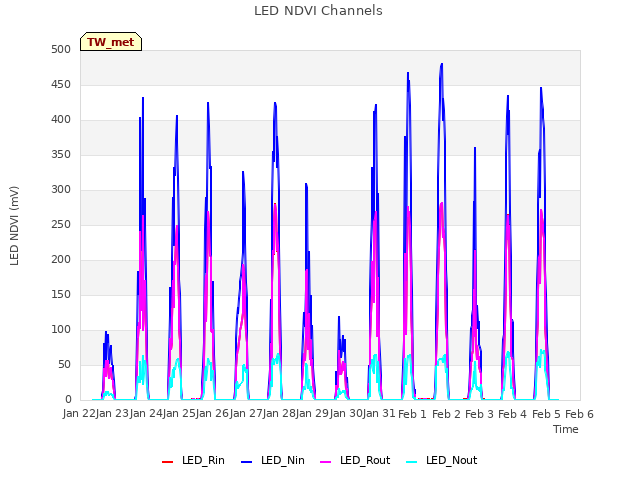
Task: Click the 400 y-axis tick label
Action: tap(61, 120)
